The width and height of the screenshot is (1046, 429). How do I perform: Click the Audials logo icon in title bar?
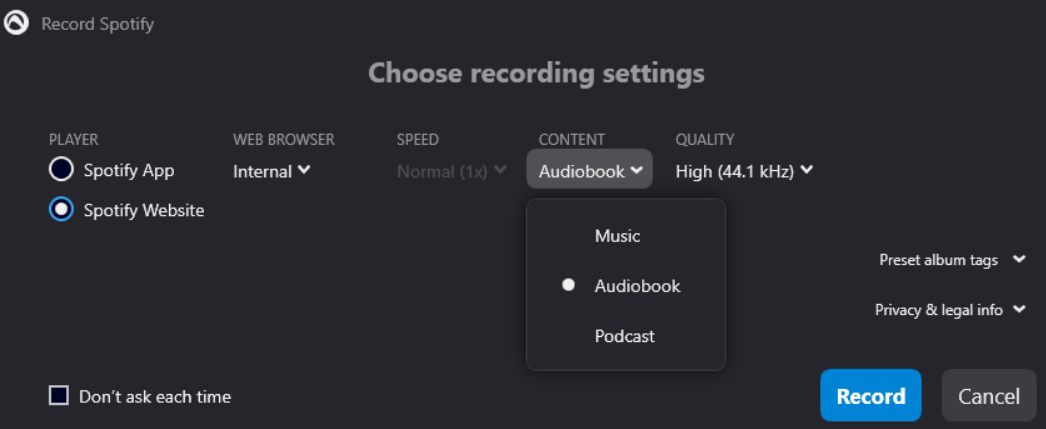tap(16, 24)
